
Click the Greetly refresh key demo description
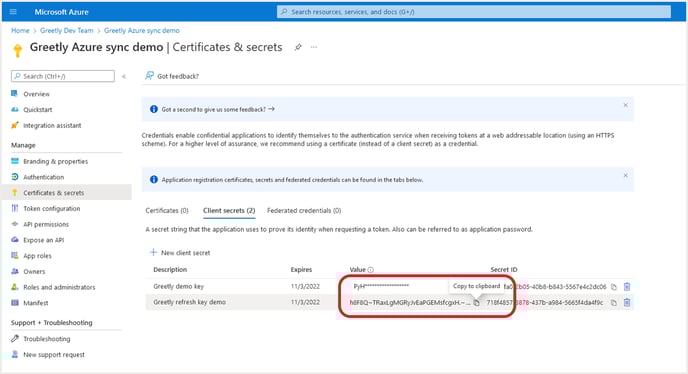[x=190, y=302]
